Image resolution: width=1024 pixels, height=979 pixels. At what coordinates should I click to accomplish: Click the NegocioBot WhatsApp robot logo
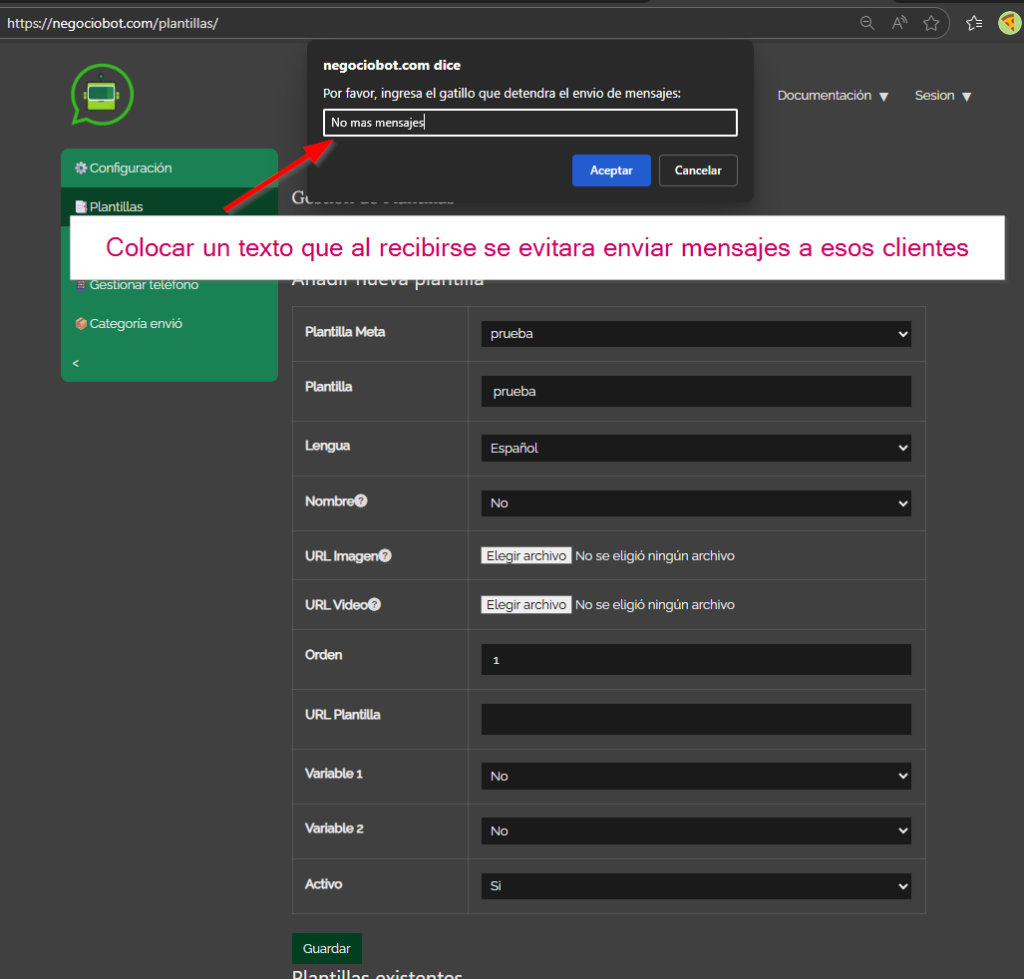101,95
